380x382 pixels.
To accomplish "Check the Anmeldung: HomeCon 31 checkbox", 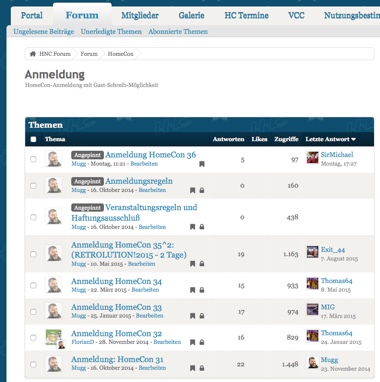I will 33,364.
